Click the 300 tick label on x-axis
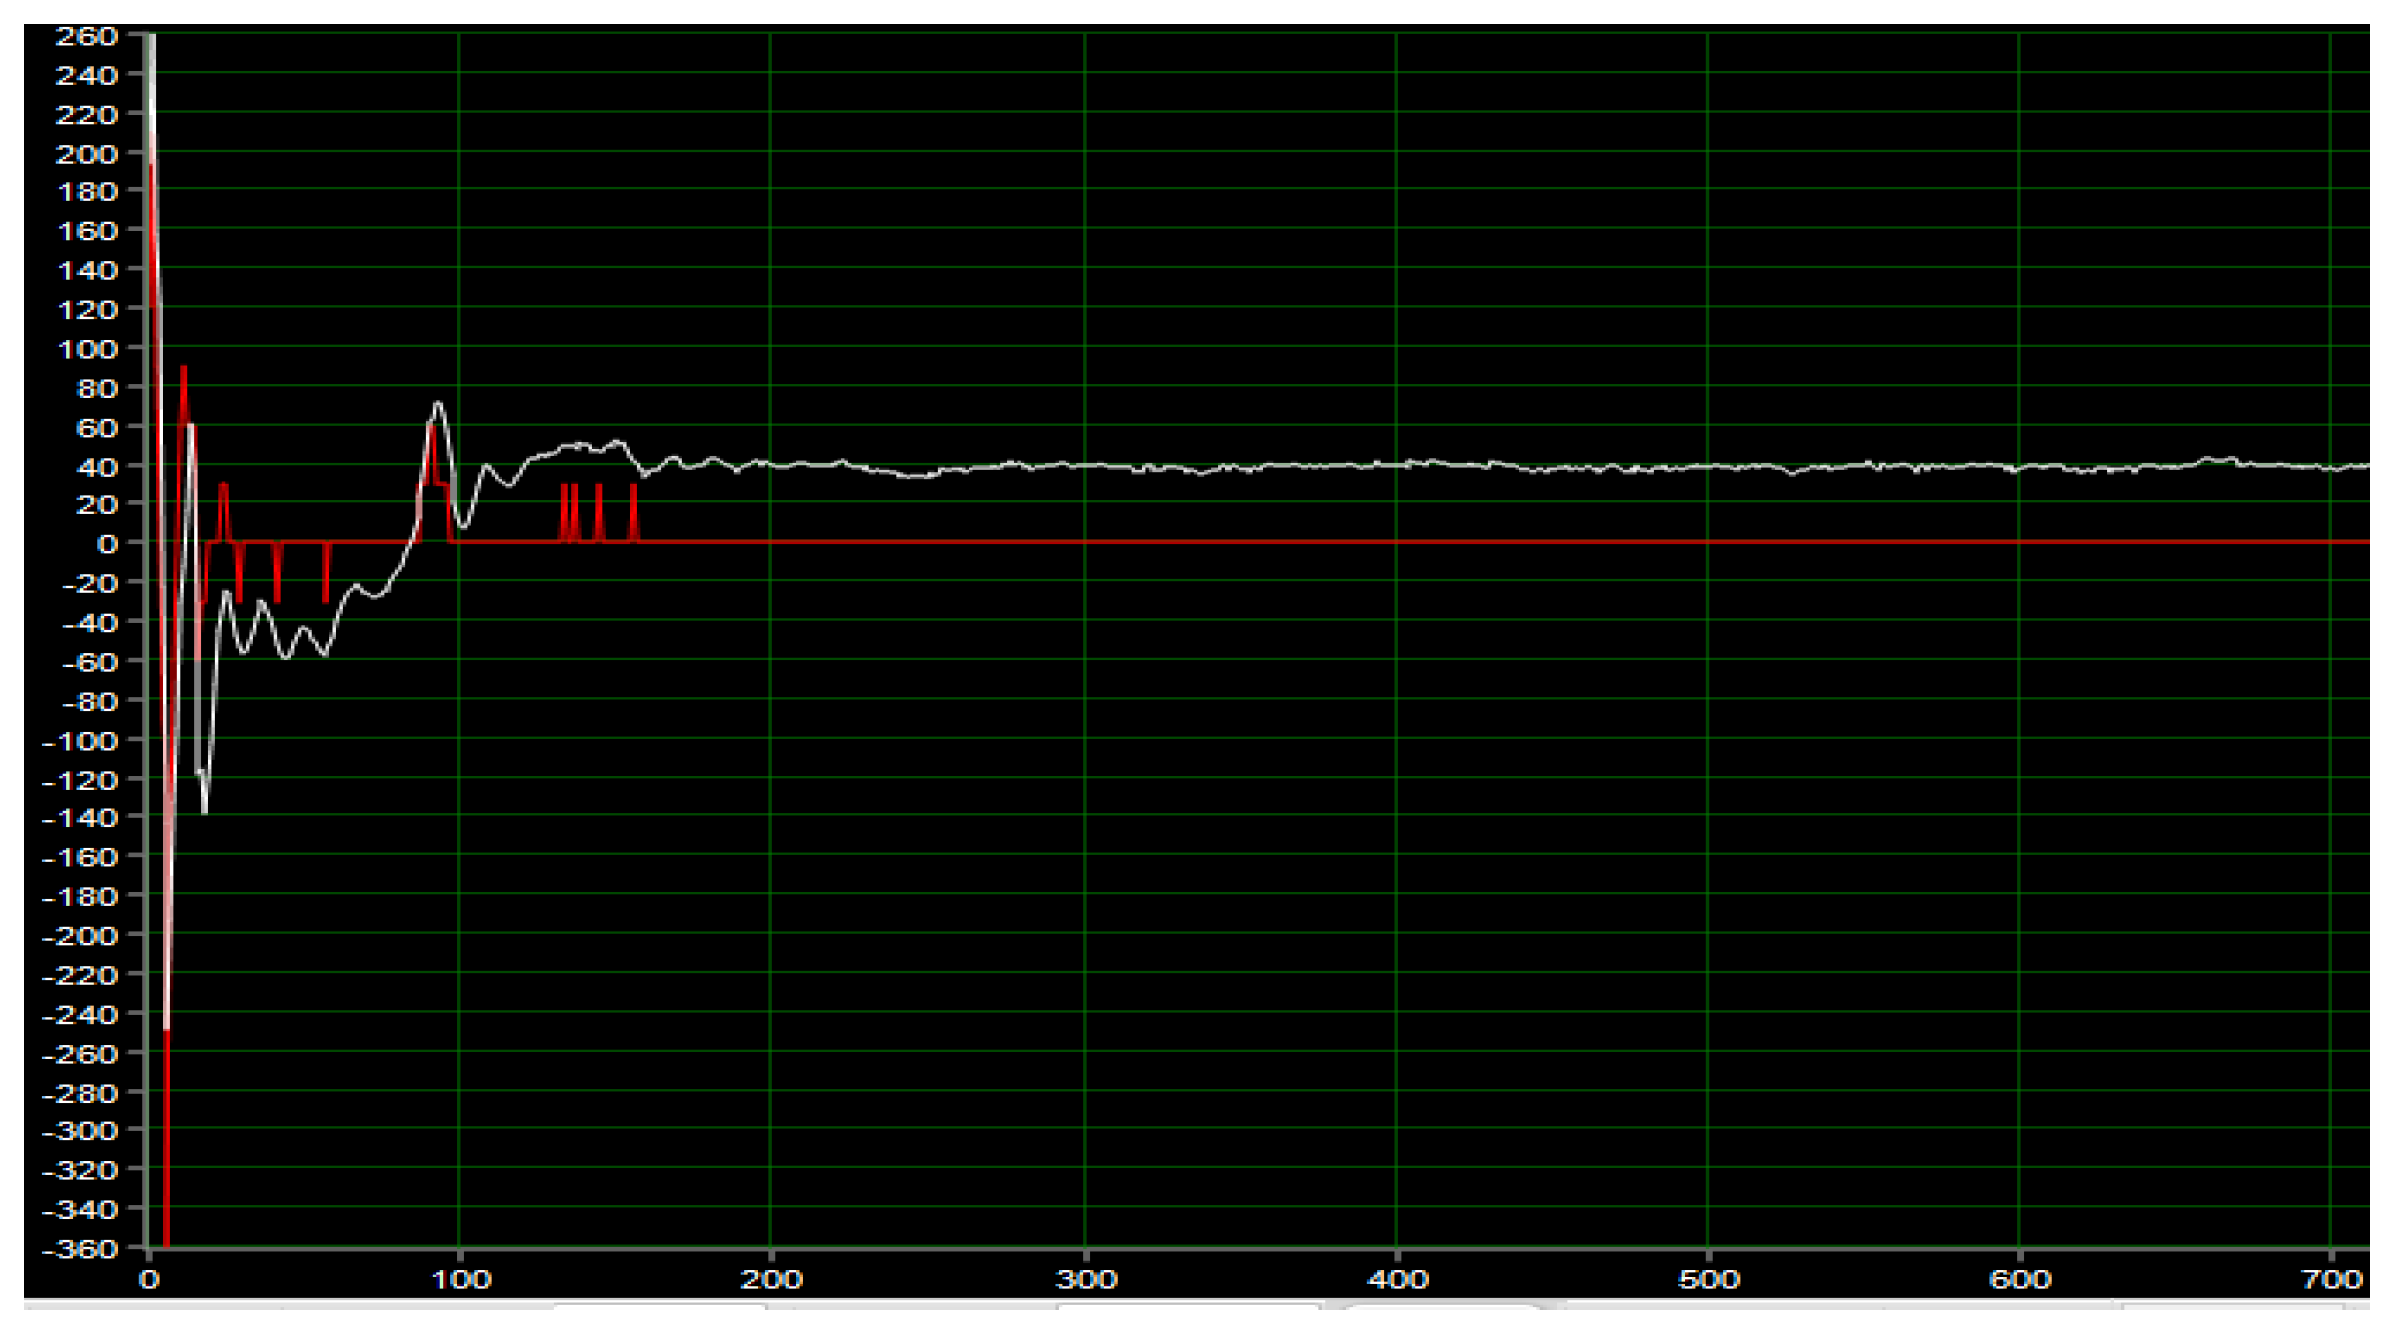Image resolution: width=2396 pixels, height=1319 pixels. (1086, 1279)
